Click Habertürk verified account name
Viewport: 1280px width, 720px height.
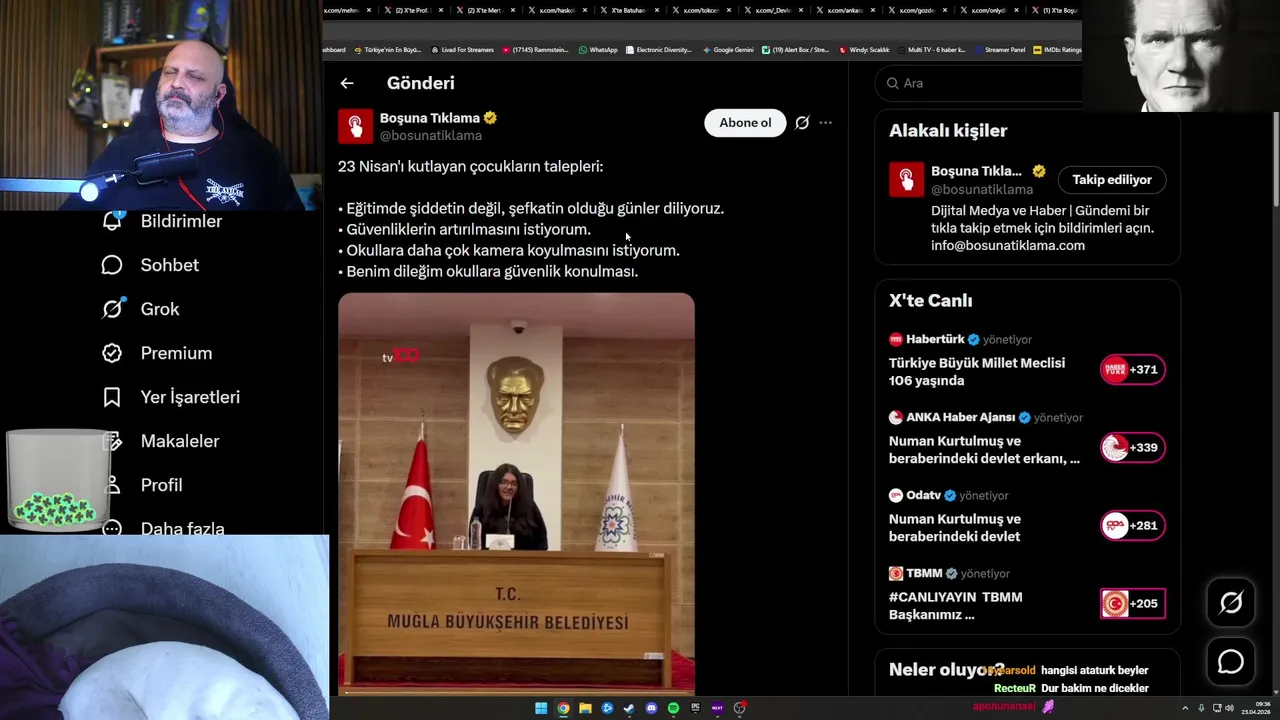pyautogui.click(x=935, y=339)
